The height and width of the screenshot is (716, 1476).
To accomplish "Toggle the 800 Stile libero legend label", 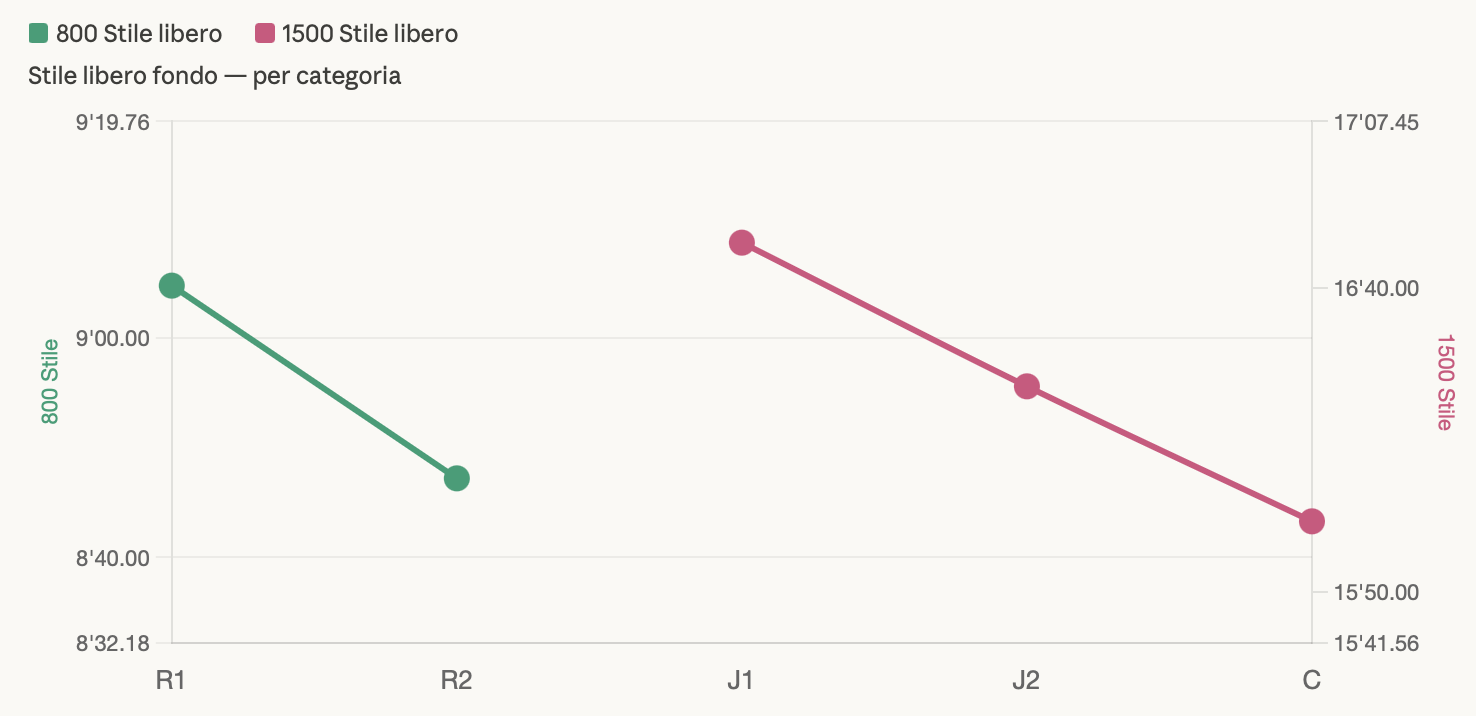I will 138,34.
